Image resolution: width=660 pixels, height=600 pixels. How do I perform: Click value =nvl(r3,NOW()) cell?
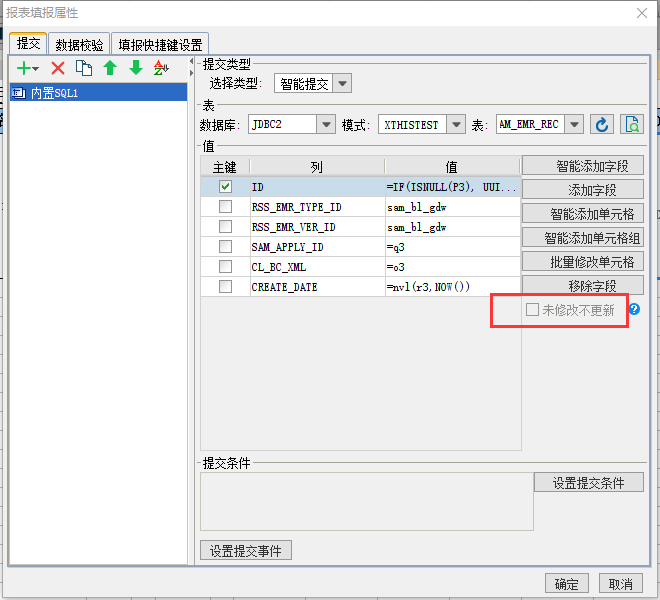tap(453, 287)
